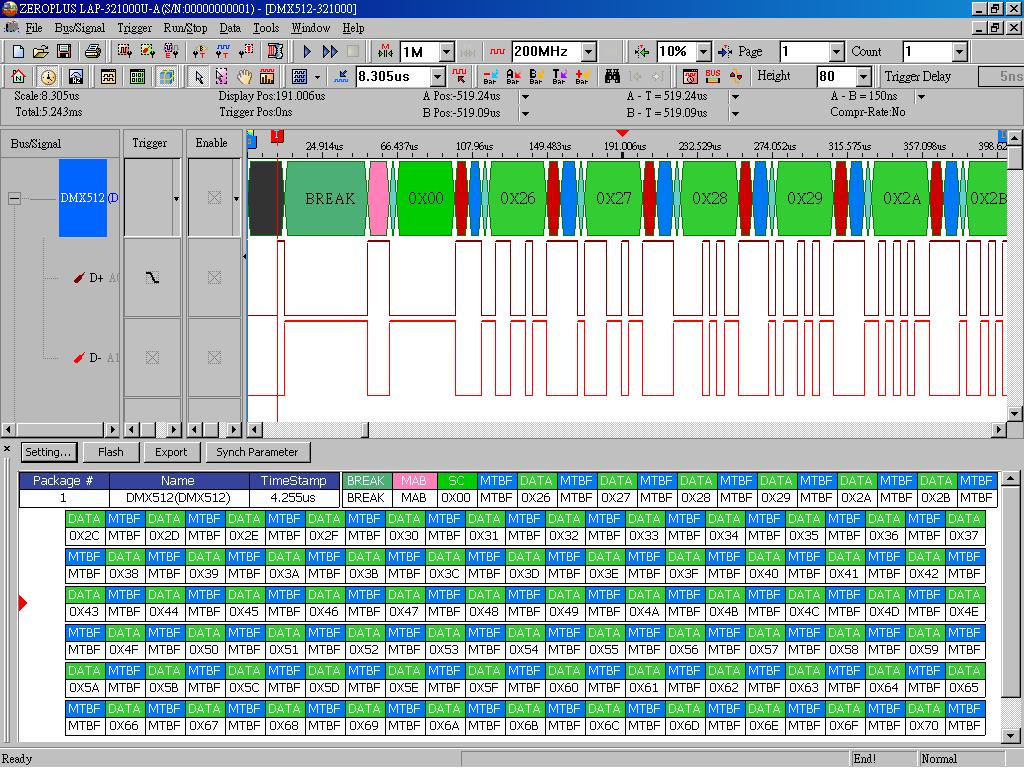Viewport: 1024px width, 768px height.
Task: Click the Save floppy disk icon
Action: (63, 52)
